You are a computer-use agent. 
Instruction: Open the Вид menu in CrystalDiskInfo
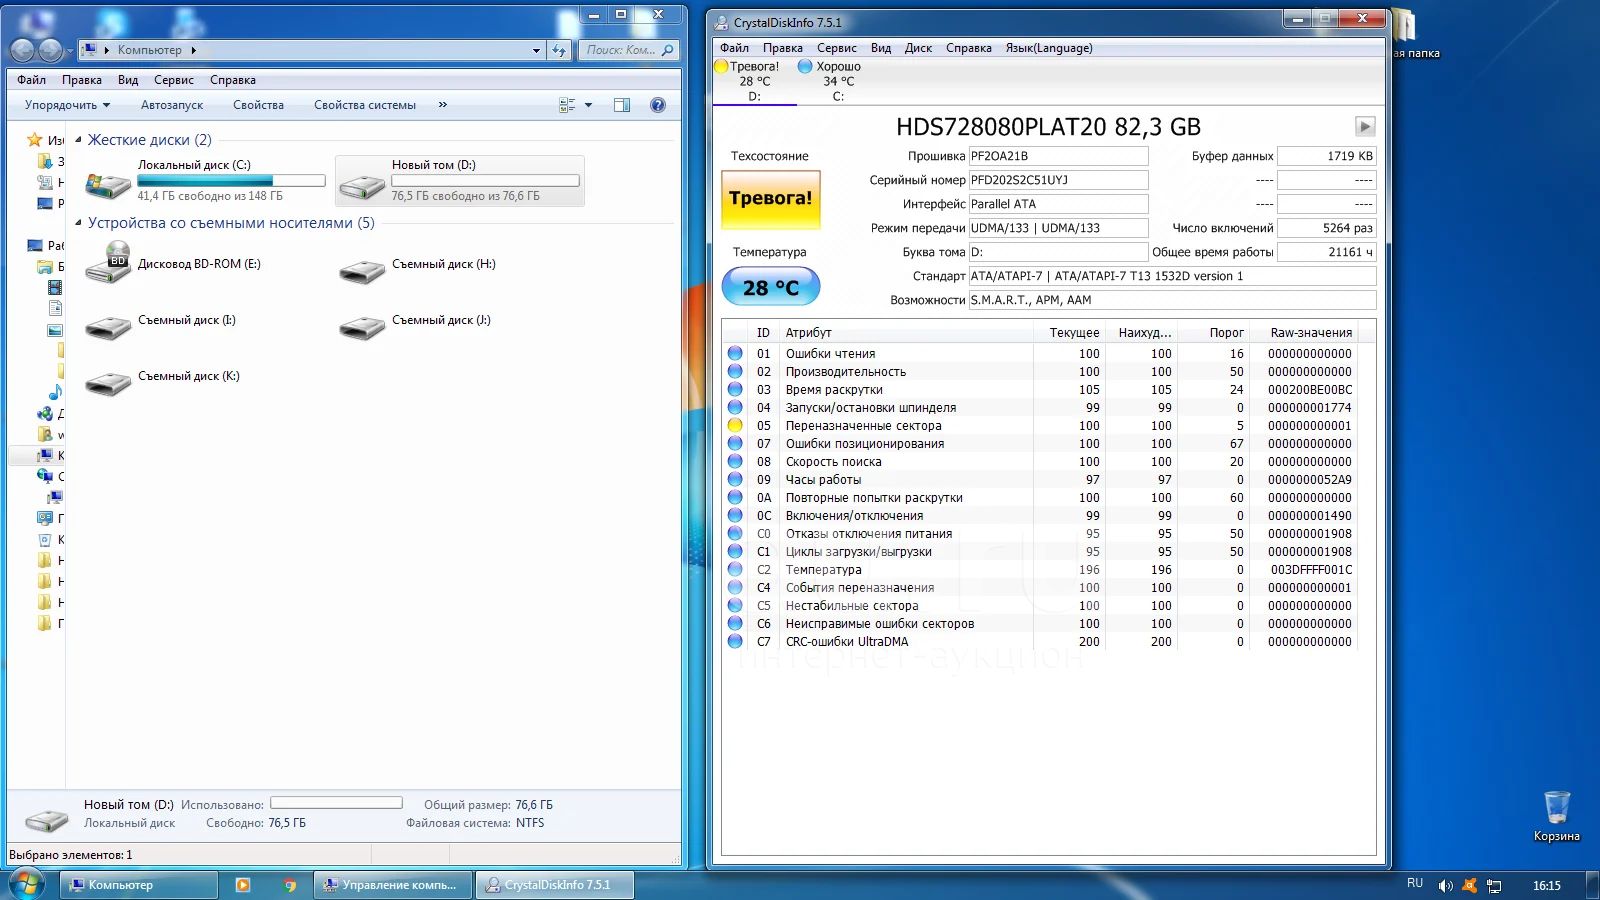(880, 48)
